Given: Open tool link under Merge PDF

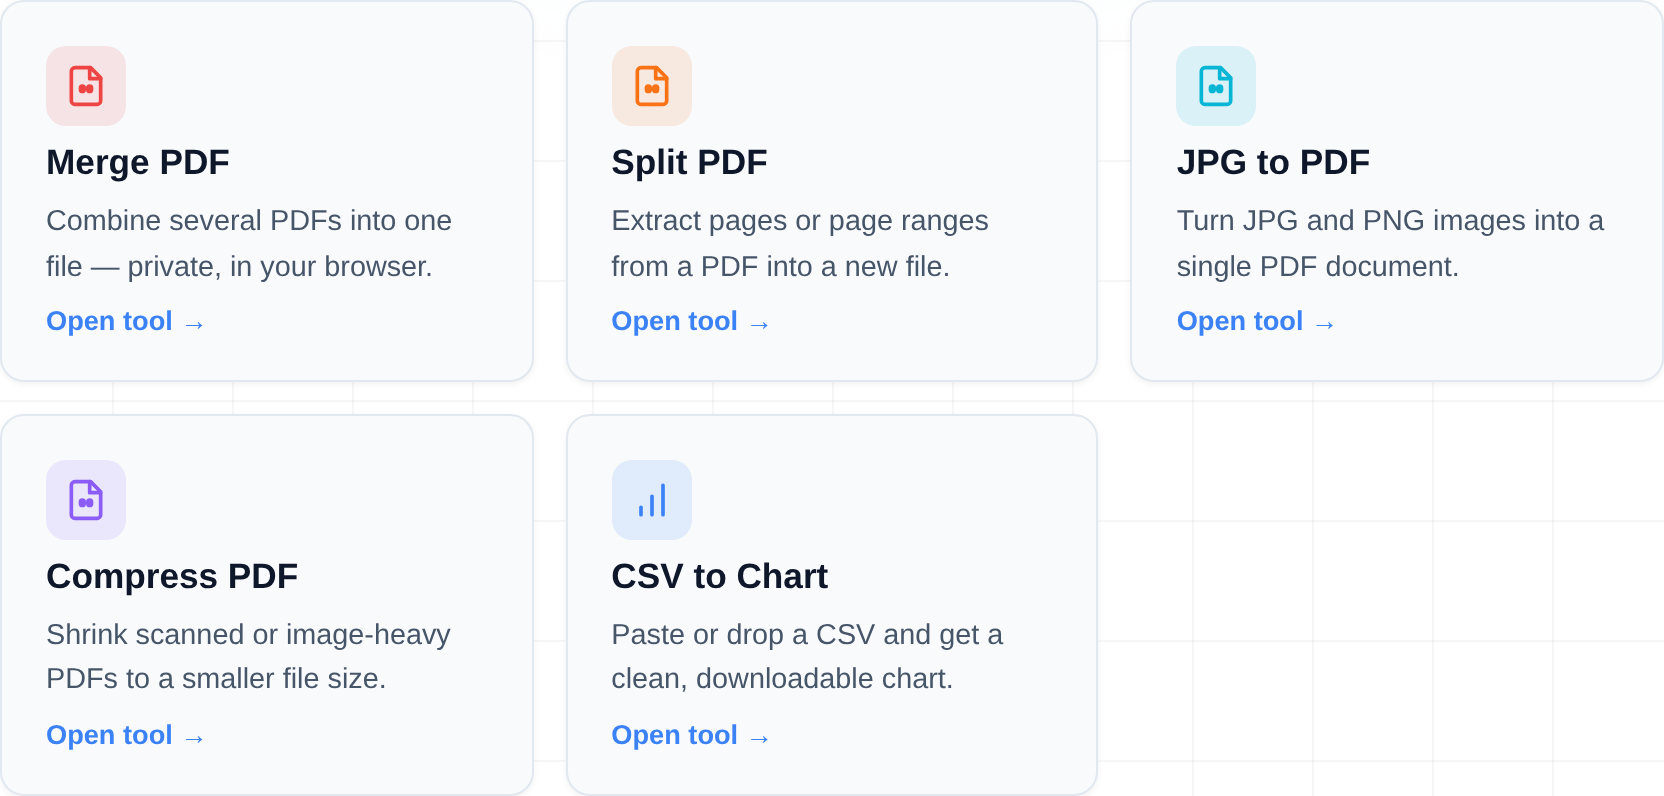Looking at the screenshot, I should point(126,321).
